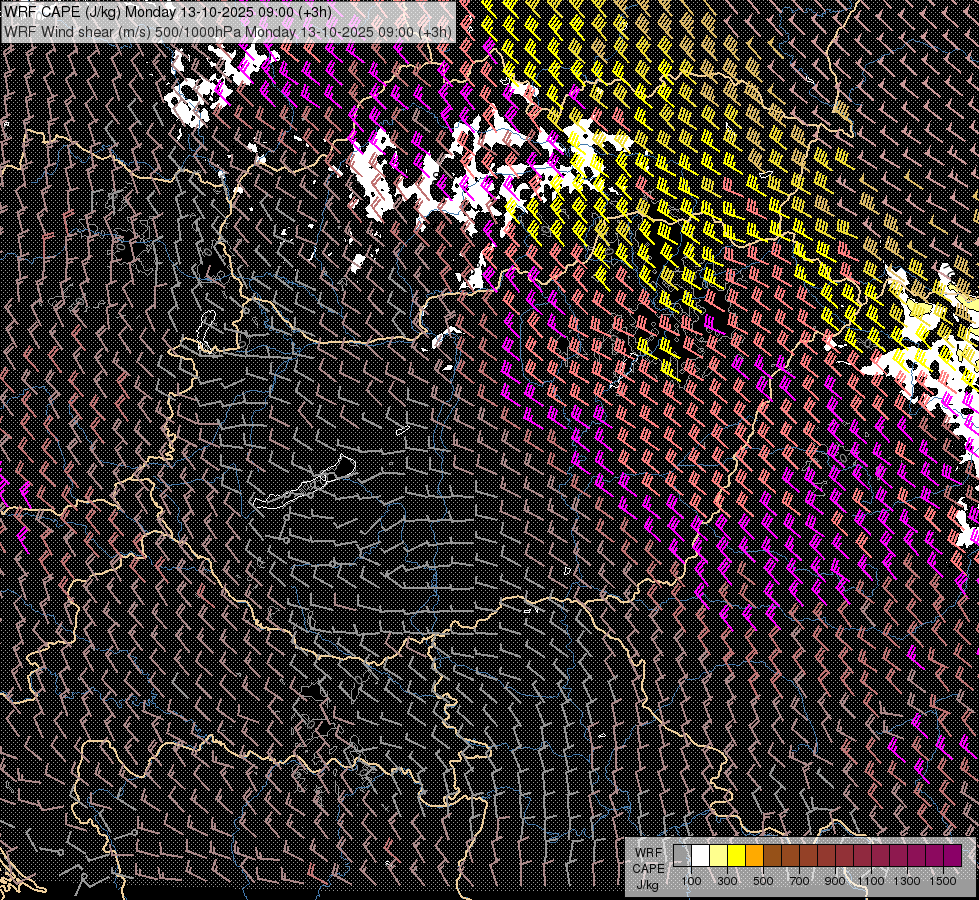979x900 pixels.
Task: Click the 500 value under the color bar
Action: pyautogui.click(x=763, y=881)
